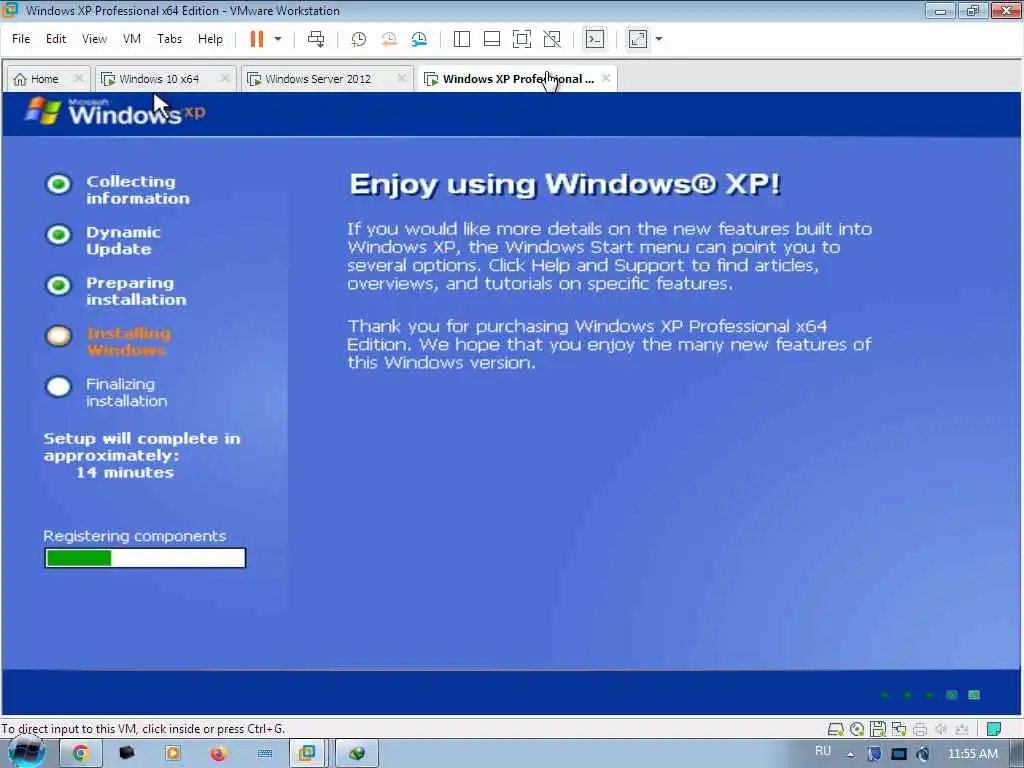Close the Windows 10 x64 tab
The height and width of the screenshot is (768, 1024).
(225, 78)
